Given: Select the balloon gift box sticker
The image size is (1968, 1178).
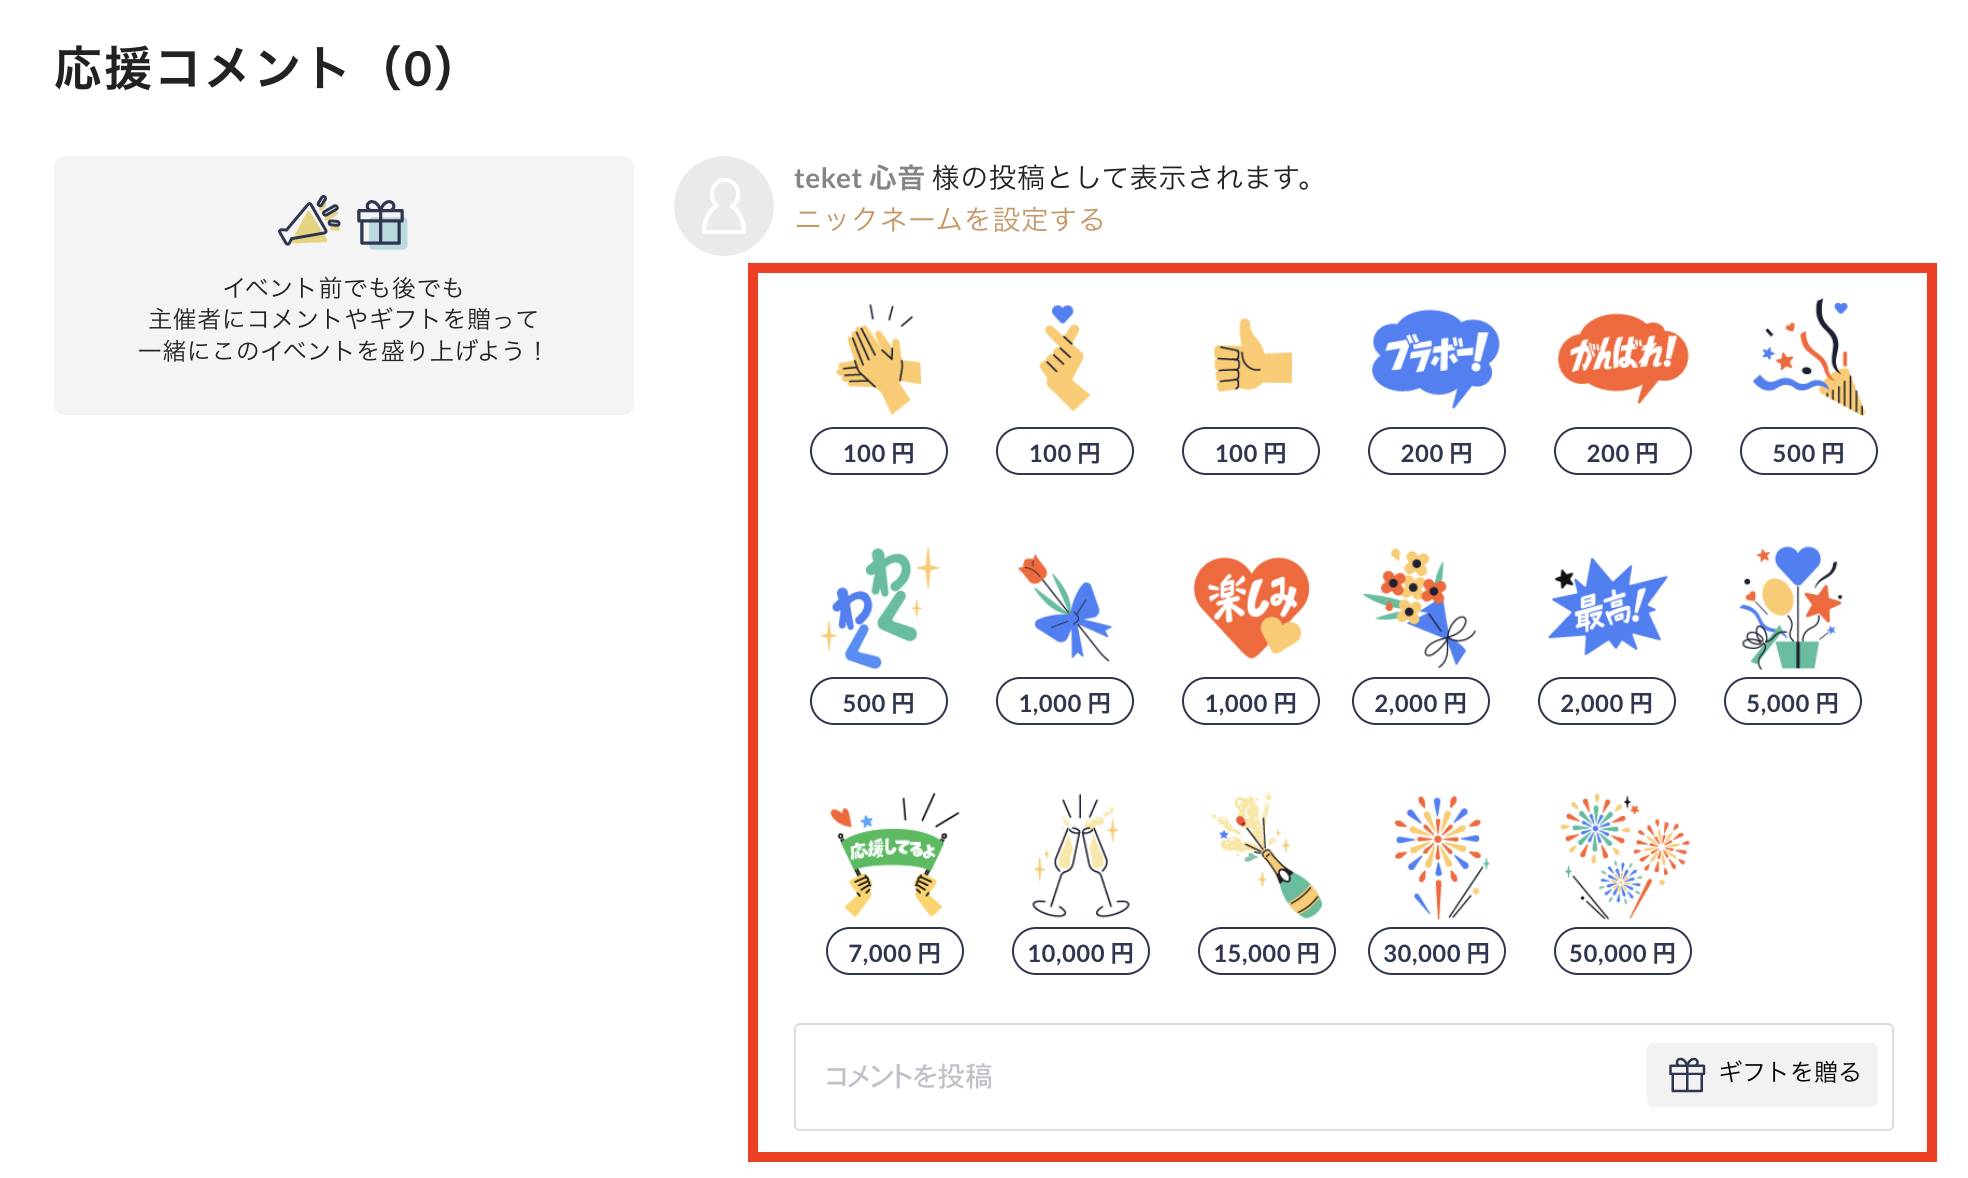Looking at the screenshot, I should pos(1792,607).
